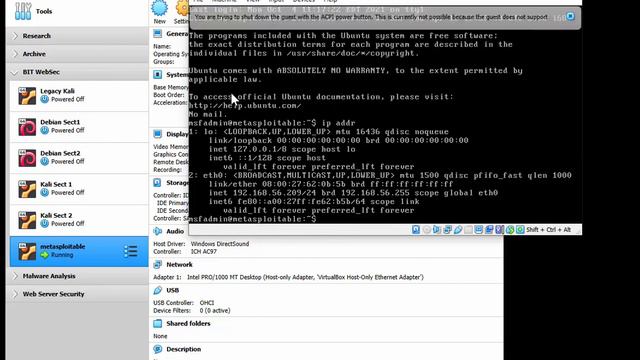Select the Kali Sect 2 virtual machine
640x360 pixels.
(x=79, y=220)
